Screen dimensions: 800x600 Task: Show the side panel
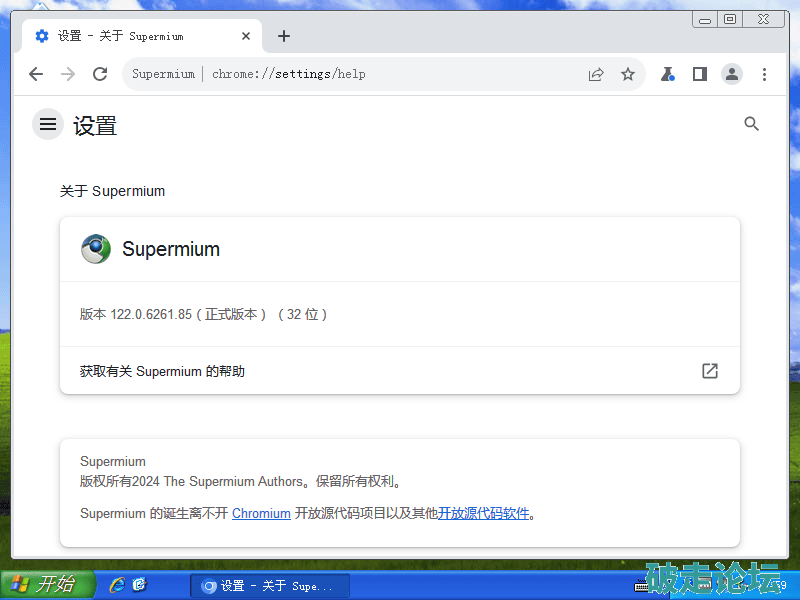pos(700,74)
